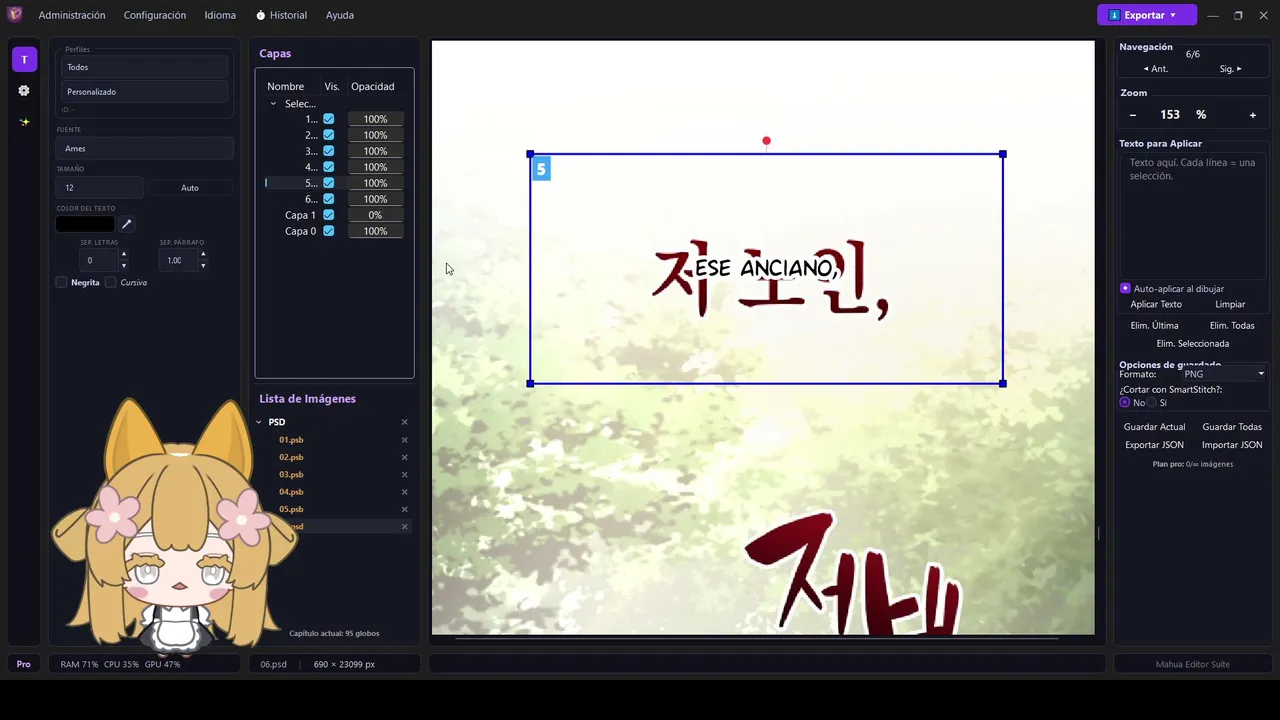The image size is (1280, 720).
Task: Open the Formato PNG dropdown
Action: (1223, 374)
